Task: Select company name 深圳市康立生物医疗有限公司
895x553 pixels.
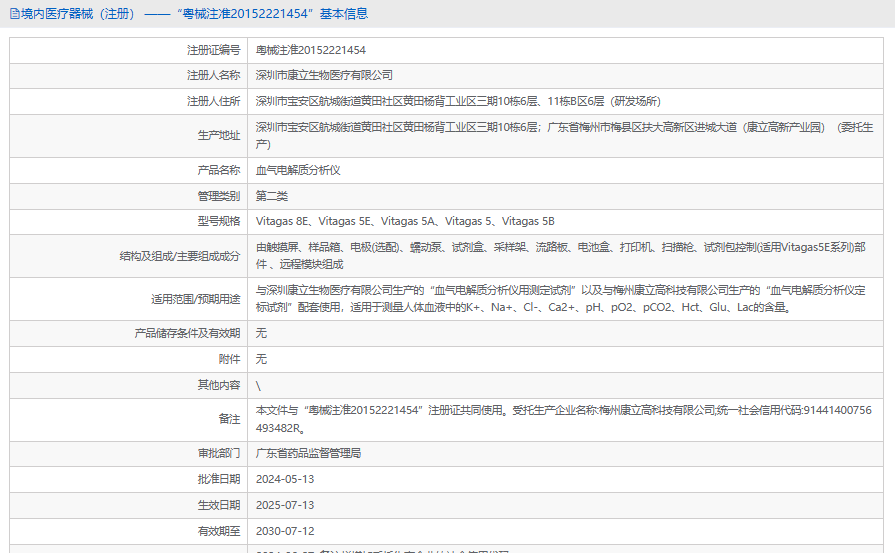Action: pos(324,75)
